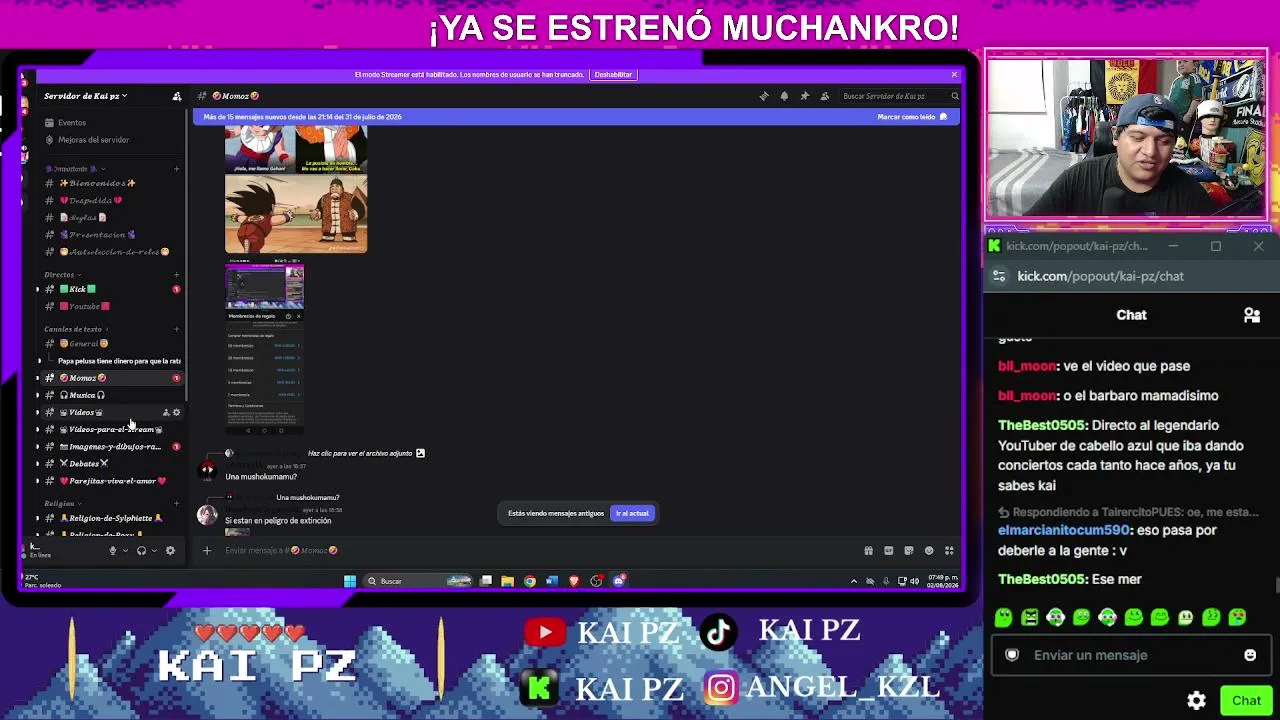Open the Parejitas-viva-el-amor channel
Screen dimensions: 1280x720
tap(110, 481)
